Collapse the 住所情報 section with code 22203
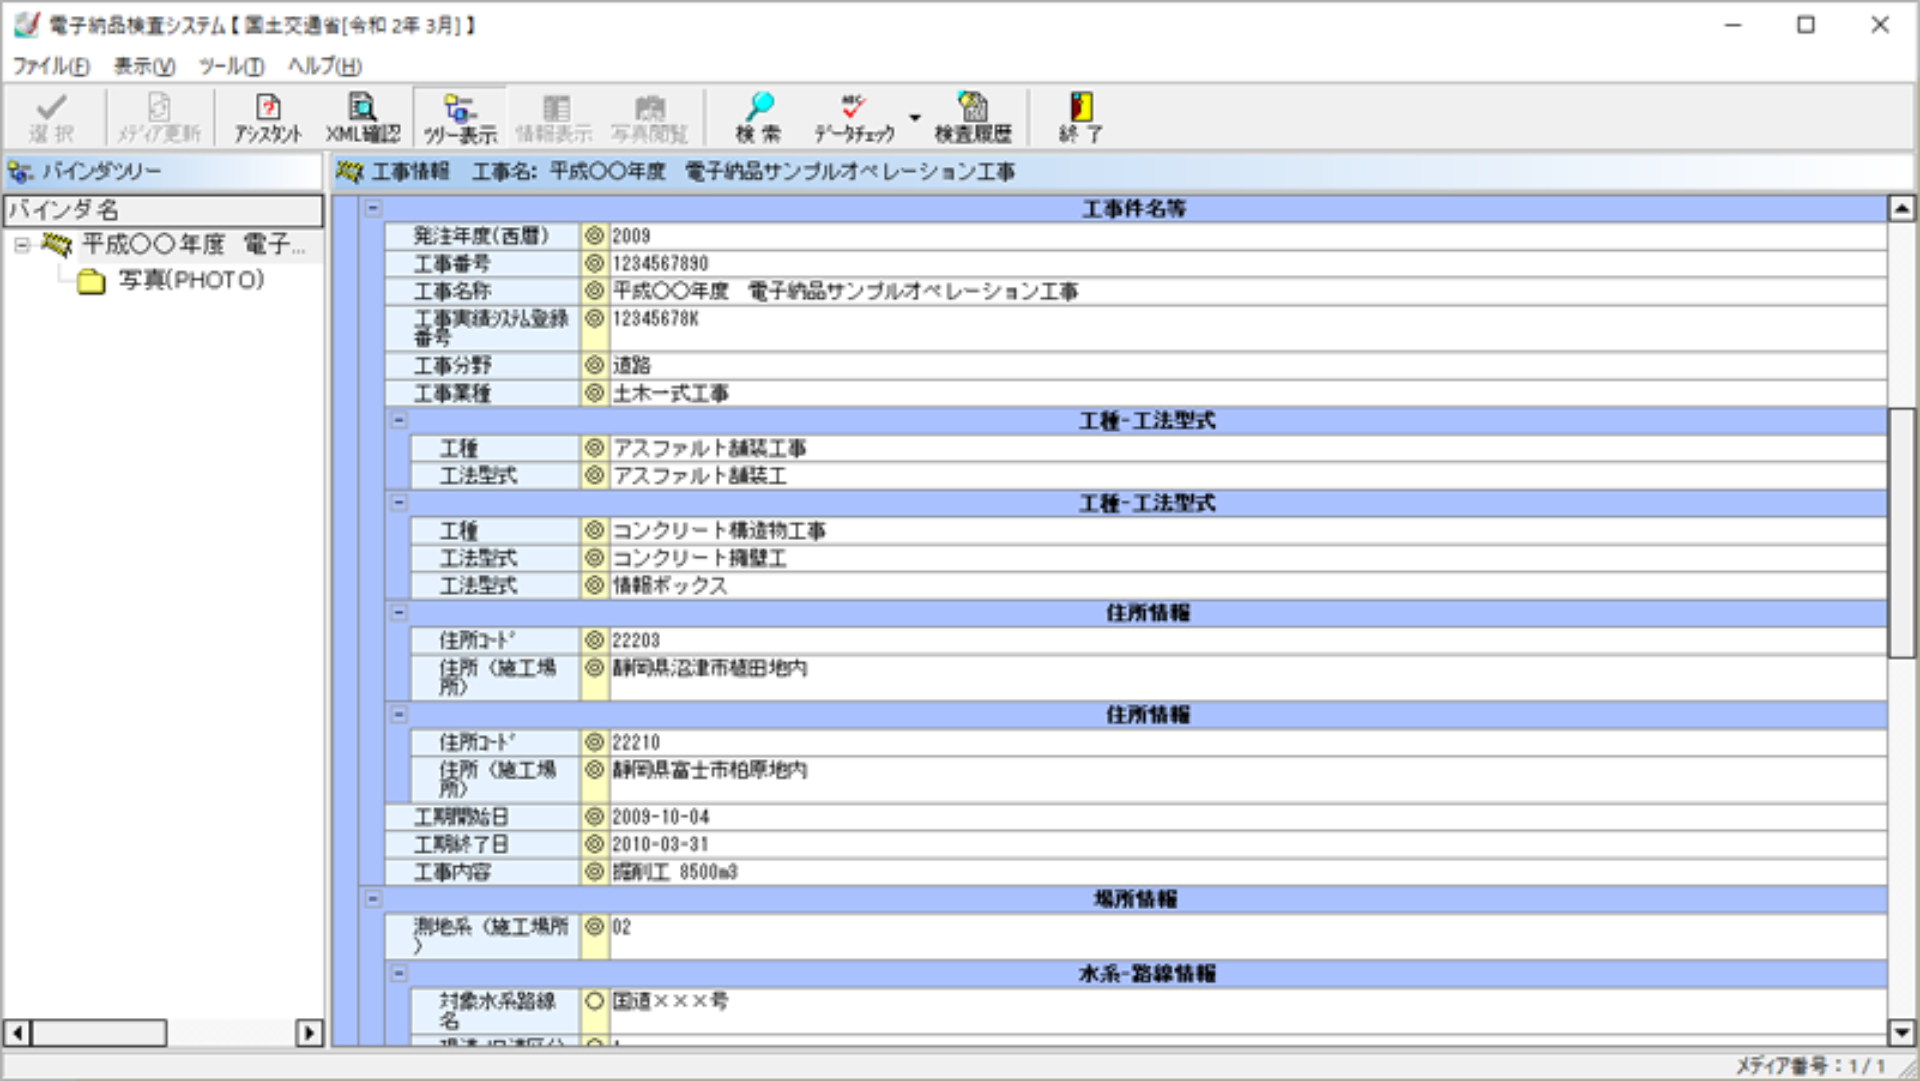Image resolution: width=1920 pixels, height=1081 pixels. 399,613
